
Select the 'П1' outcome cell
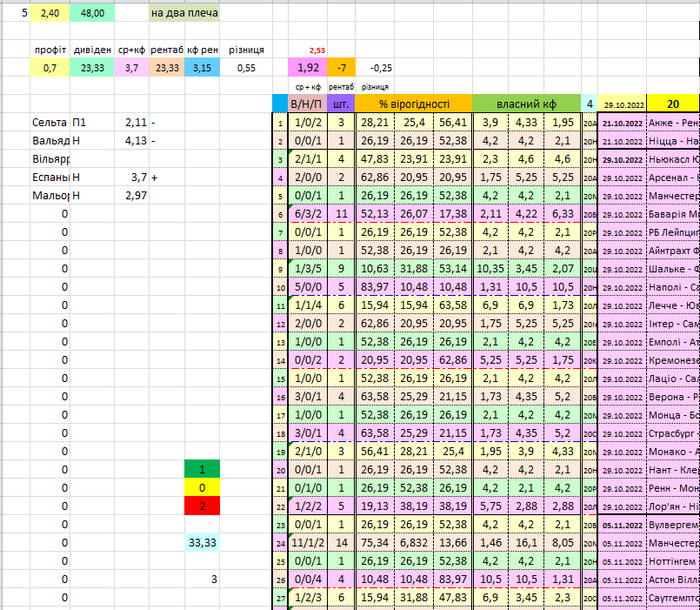(92, 122)
